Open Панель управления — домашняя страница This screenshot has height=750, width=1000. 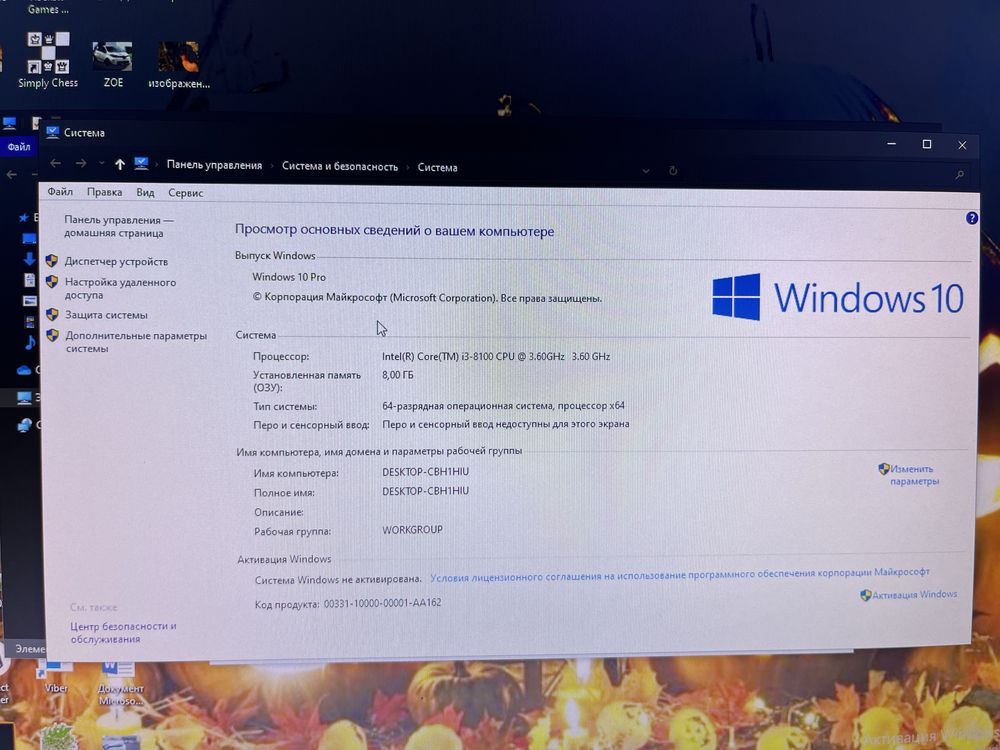point(119,226)
